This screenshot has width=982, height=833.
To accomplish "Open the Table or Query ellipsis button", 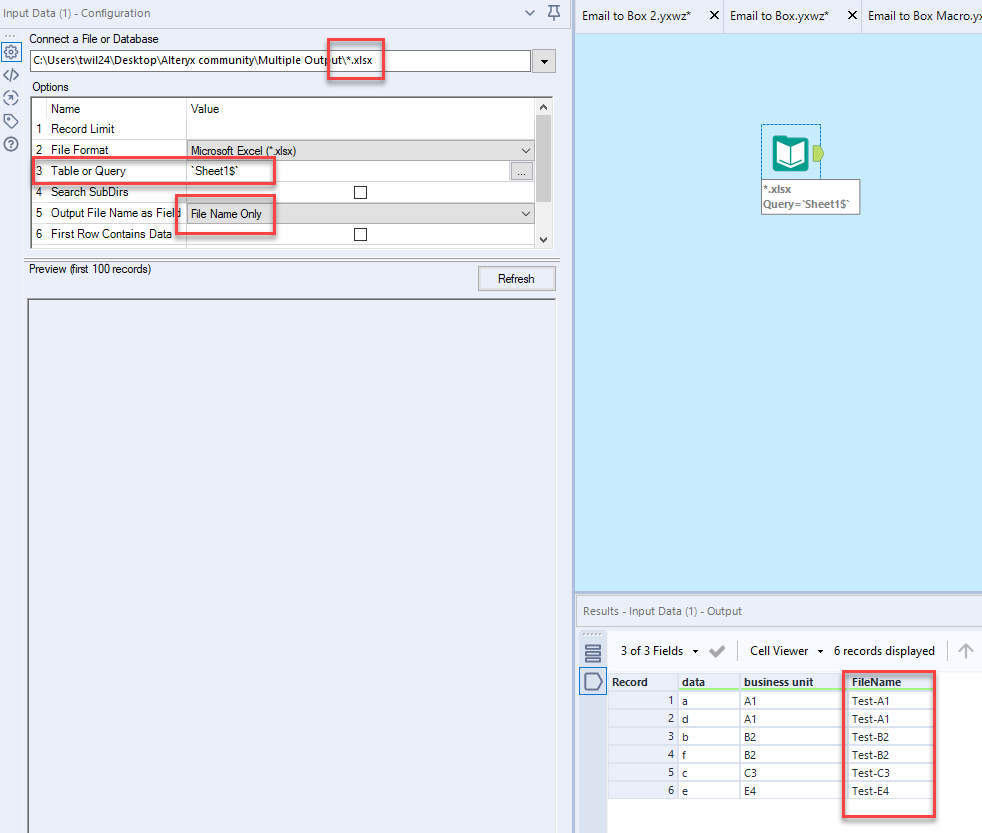I will tap(522, 172).
